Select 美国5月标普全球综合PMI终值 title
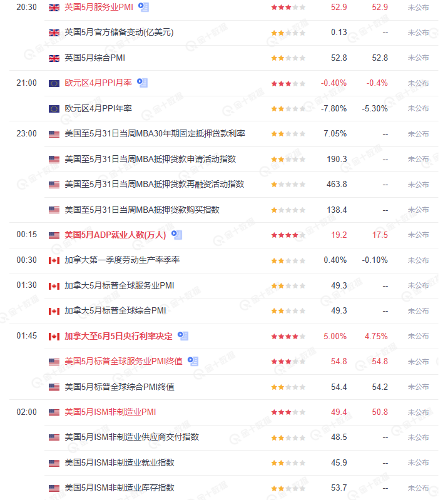This screenshot has height=500, width=440. [x=119, y=387]
